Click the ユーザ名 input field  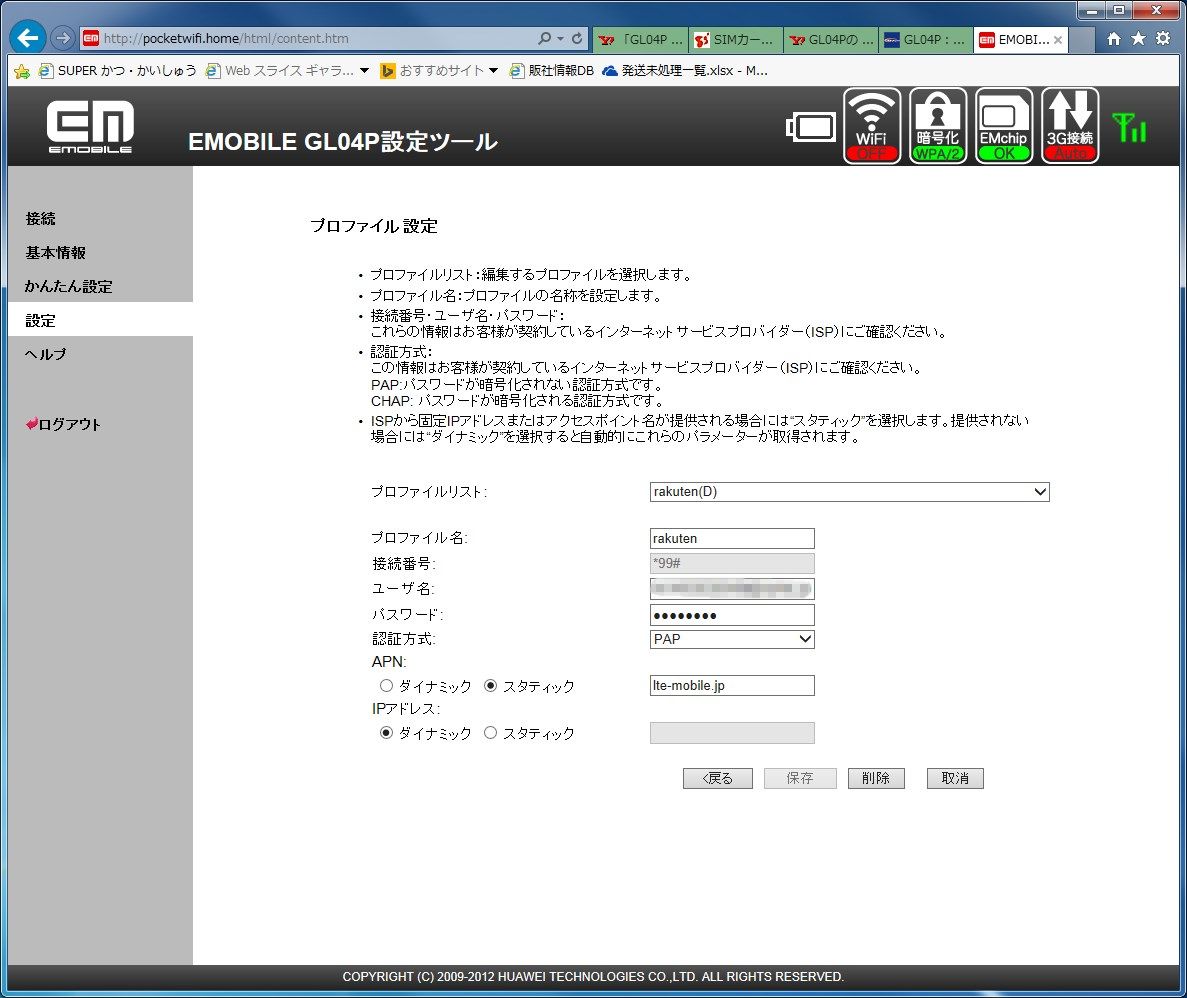pyautogui.click(x=732, y=588)
